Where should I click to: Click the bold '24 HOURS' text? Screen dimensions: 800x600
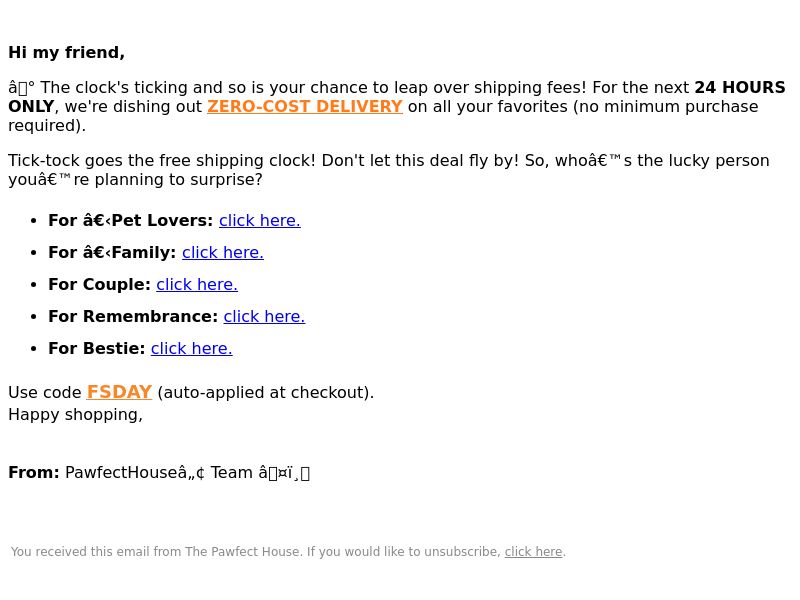click(x=740, y=87)
